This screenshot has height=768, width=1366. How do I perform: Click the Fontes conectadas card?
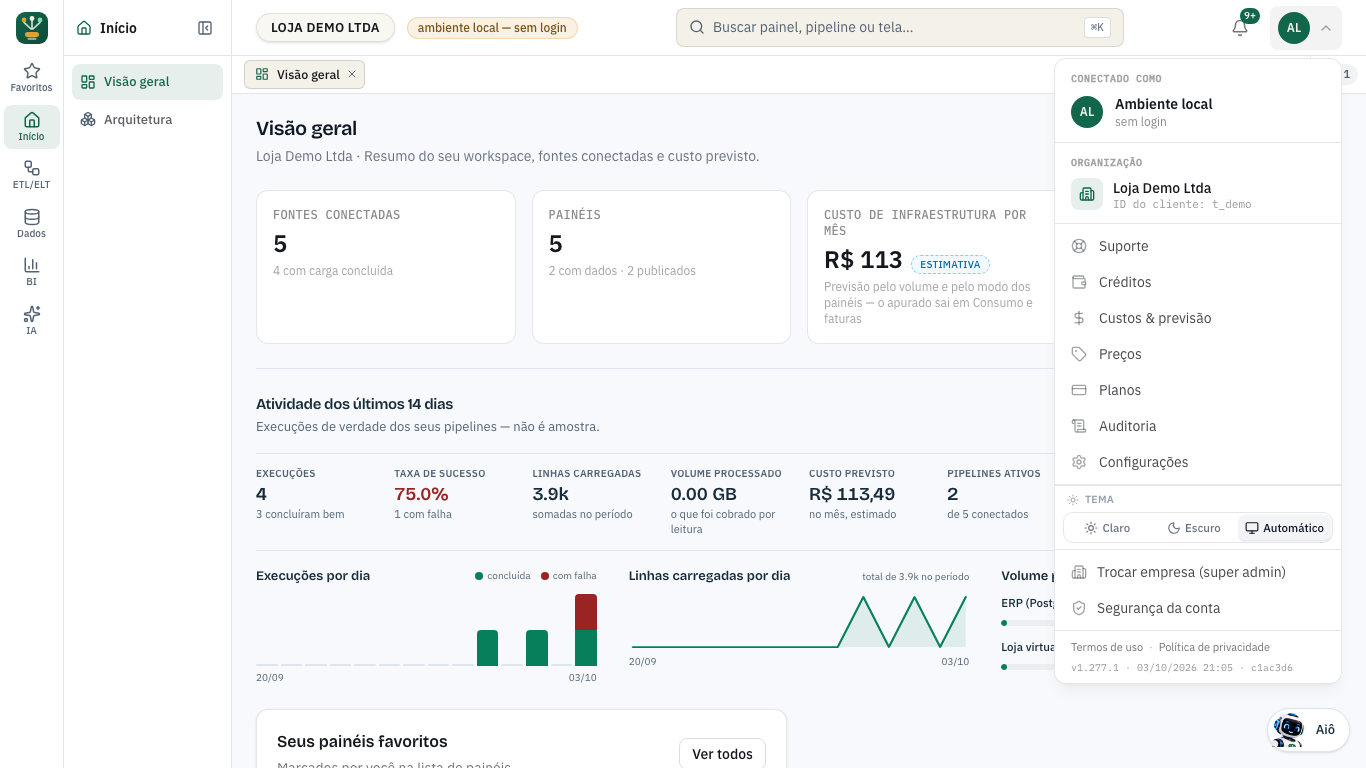[x=386, y=267]
